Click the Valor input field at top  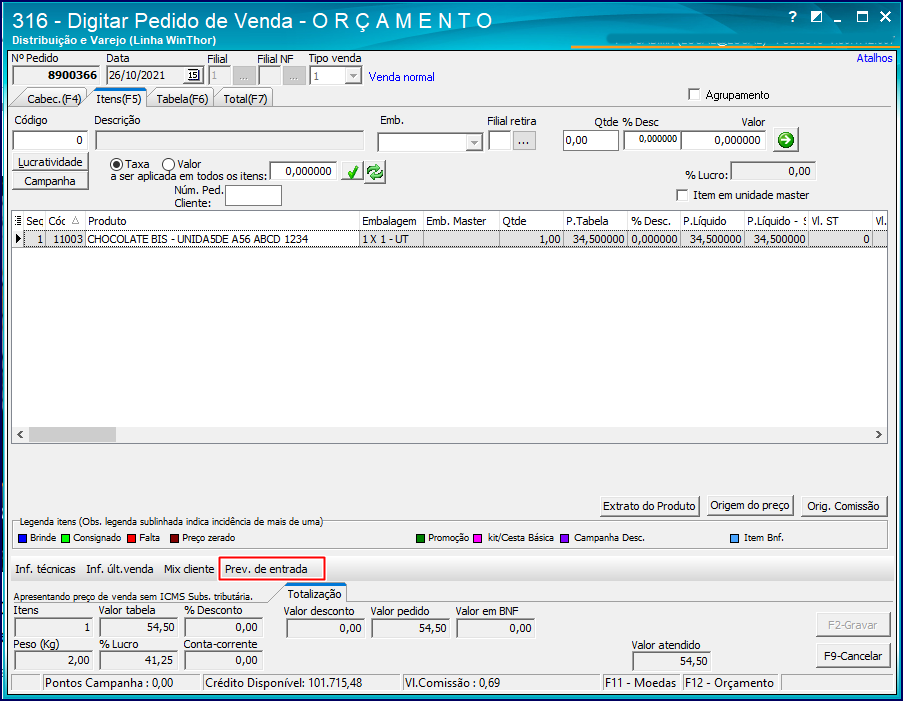(x=723, y=140)
